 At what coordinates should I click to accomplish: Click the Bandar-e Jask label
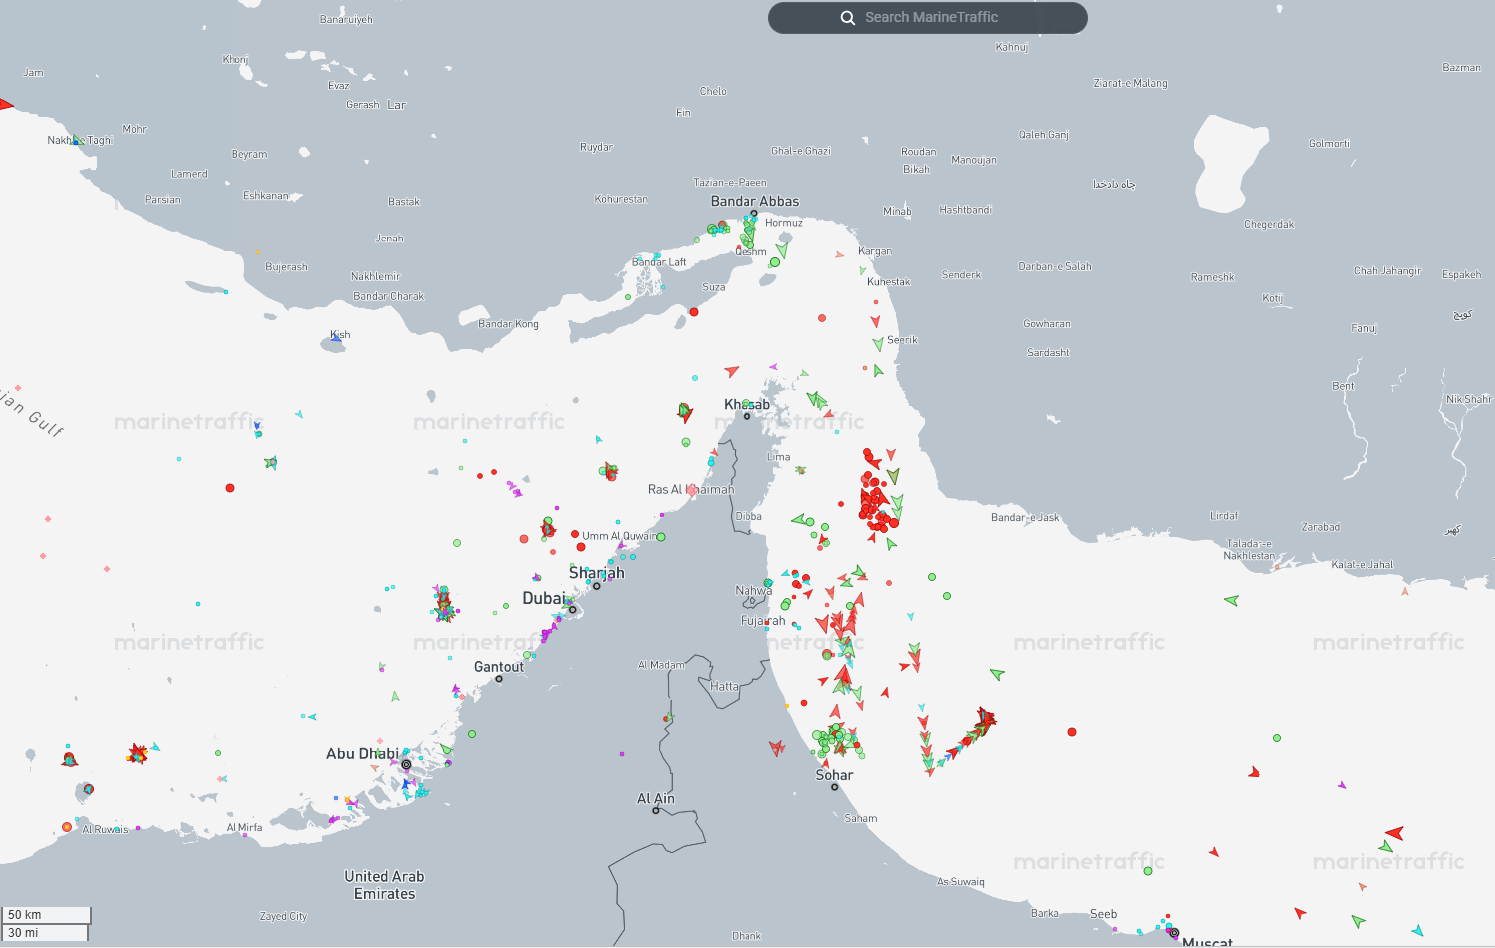click(1025, 517)
